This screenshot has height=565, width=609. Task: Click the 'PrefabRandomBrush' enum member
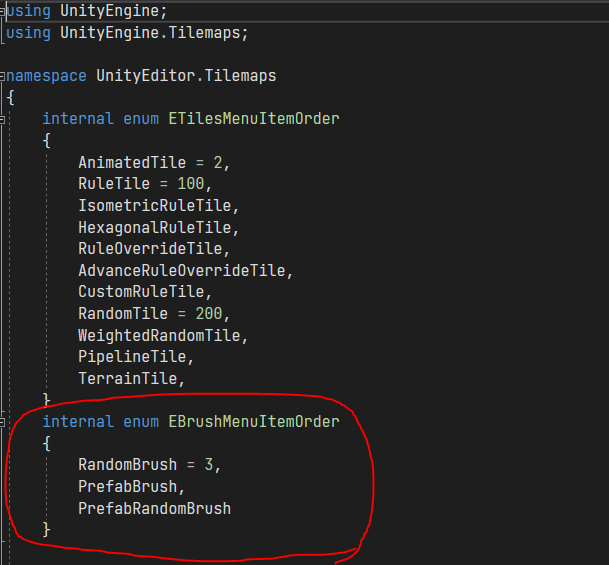(x=155, y=508)
